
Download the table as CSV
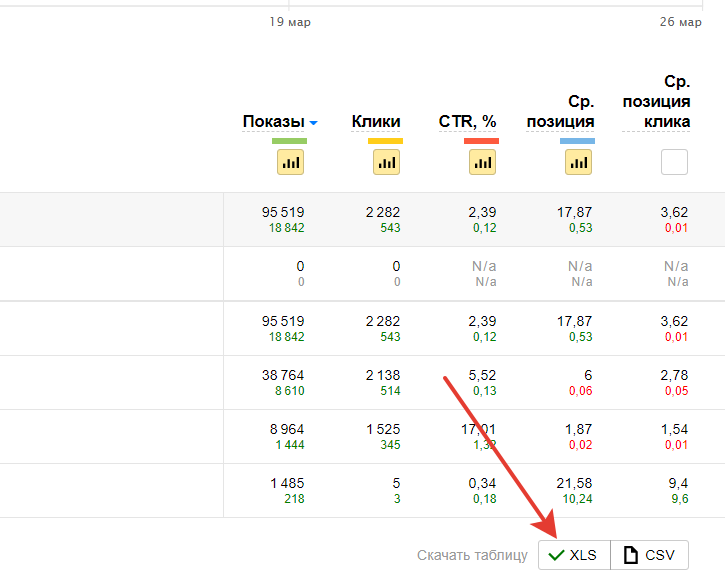[649, 555]
